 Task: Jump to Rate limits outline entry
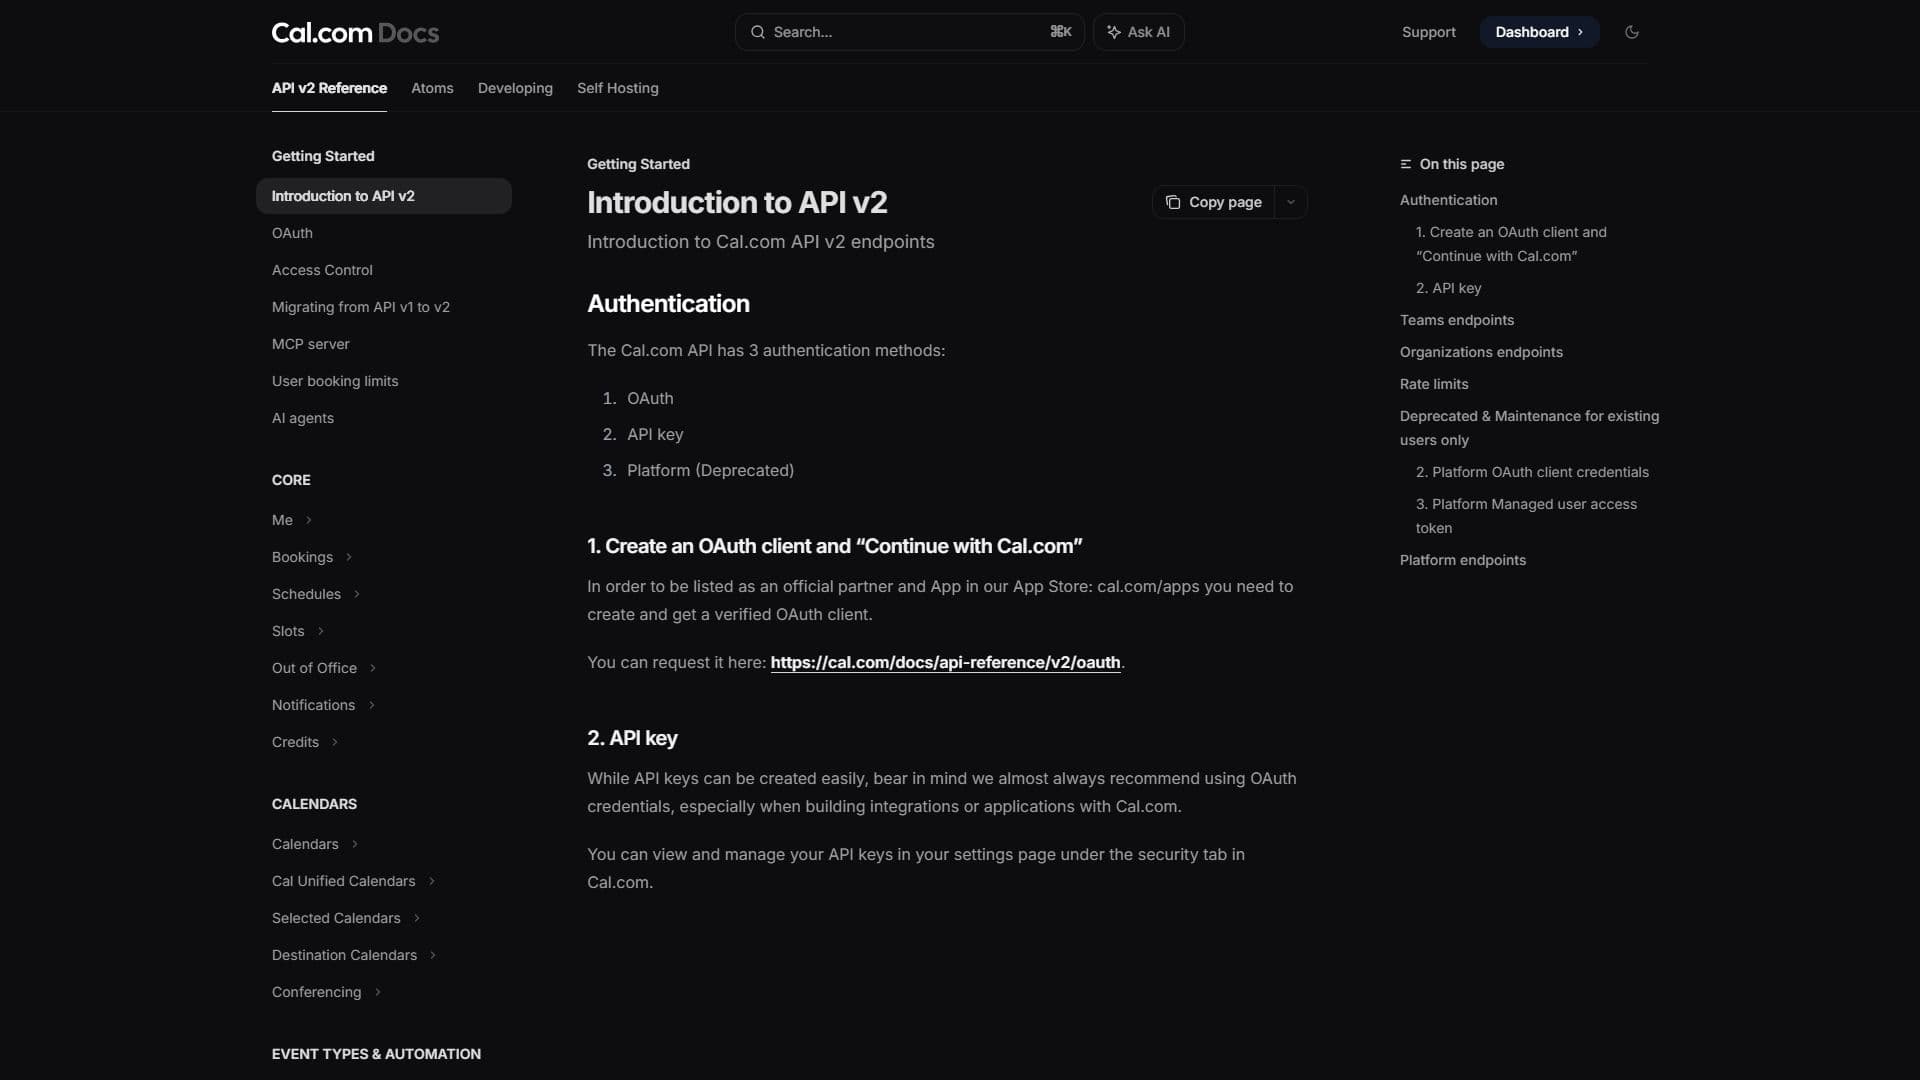tap(1434, 384)
